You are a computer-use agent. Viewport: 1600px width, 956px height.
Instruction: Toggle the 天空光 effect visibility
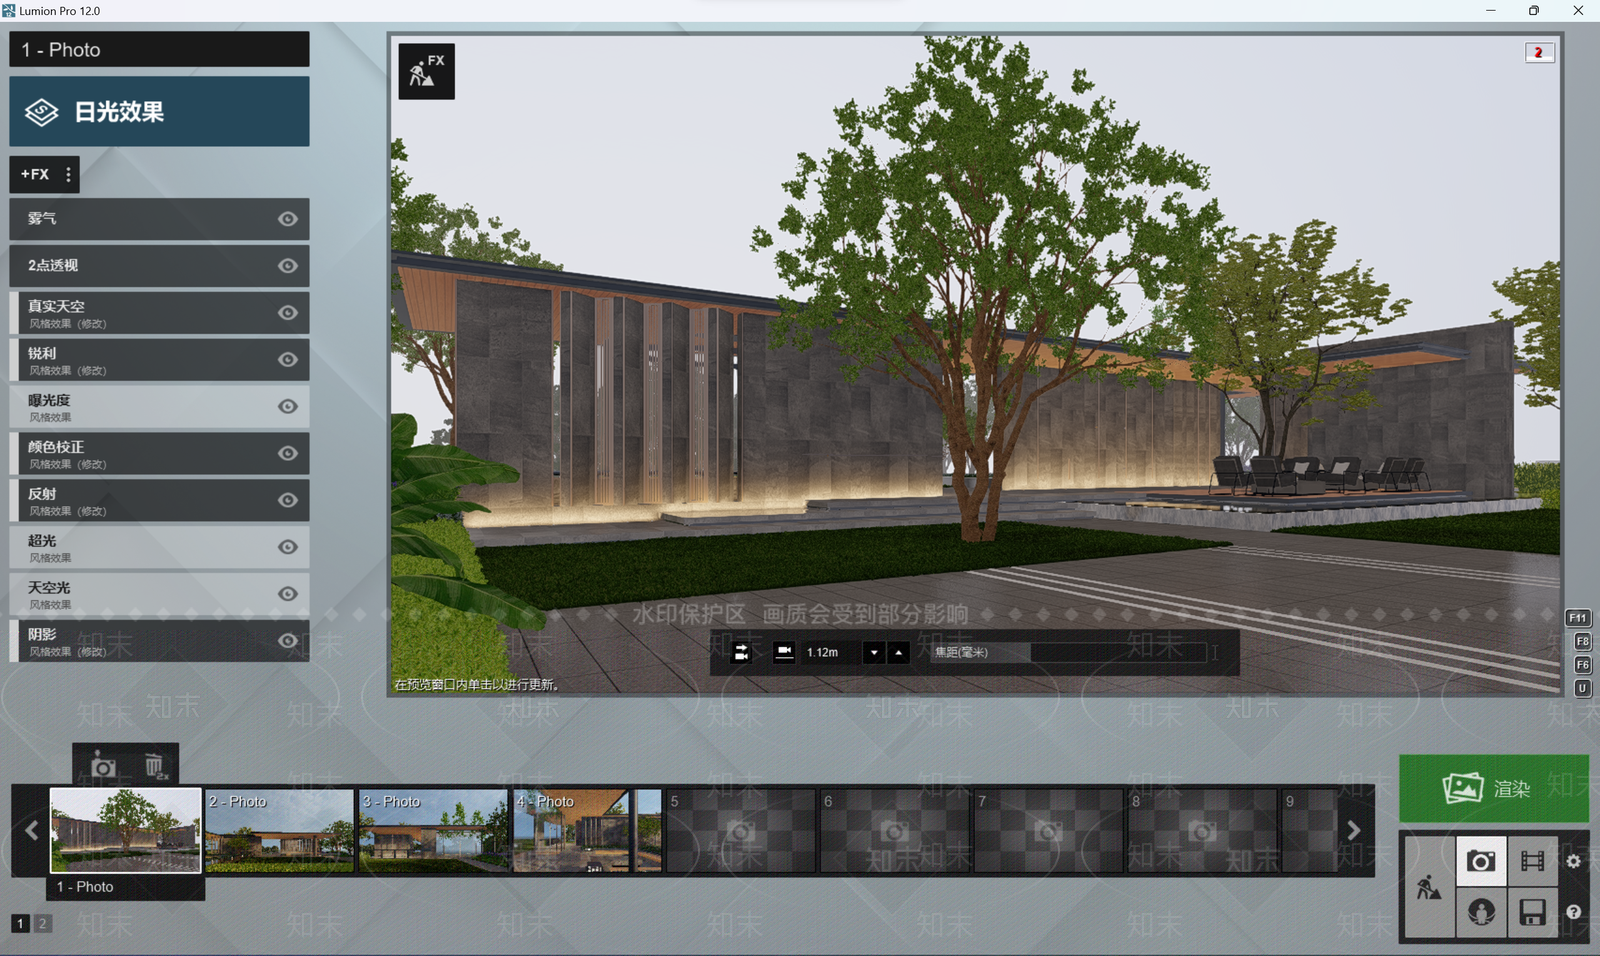[288, 594]
